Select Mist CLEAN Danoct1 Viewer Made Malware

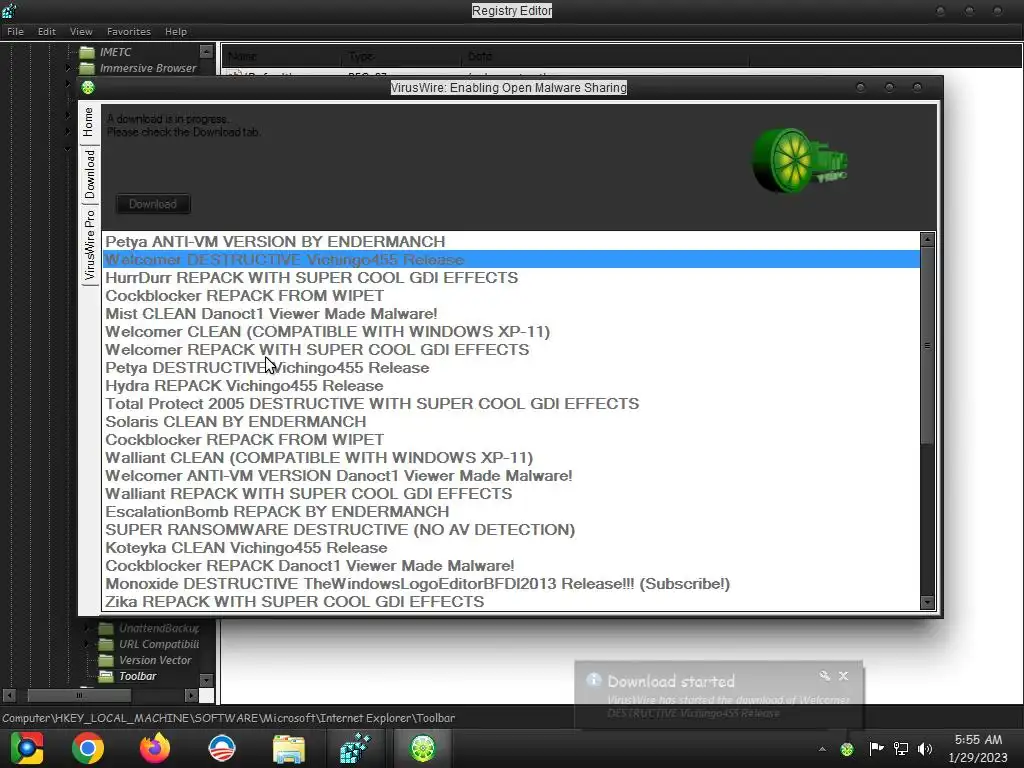coord(511,313)
